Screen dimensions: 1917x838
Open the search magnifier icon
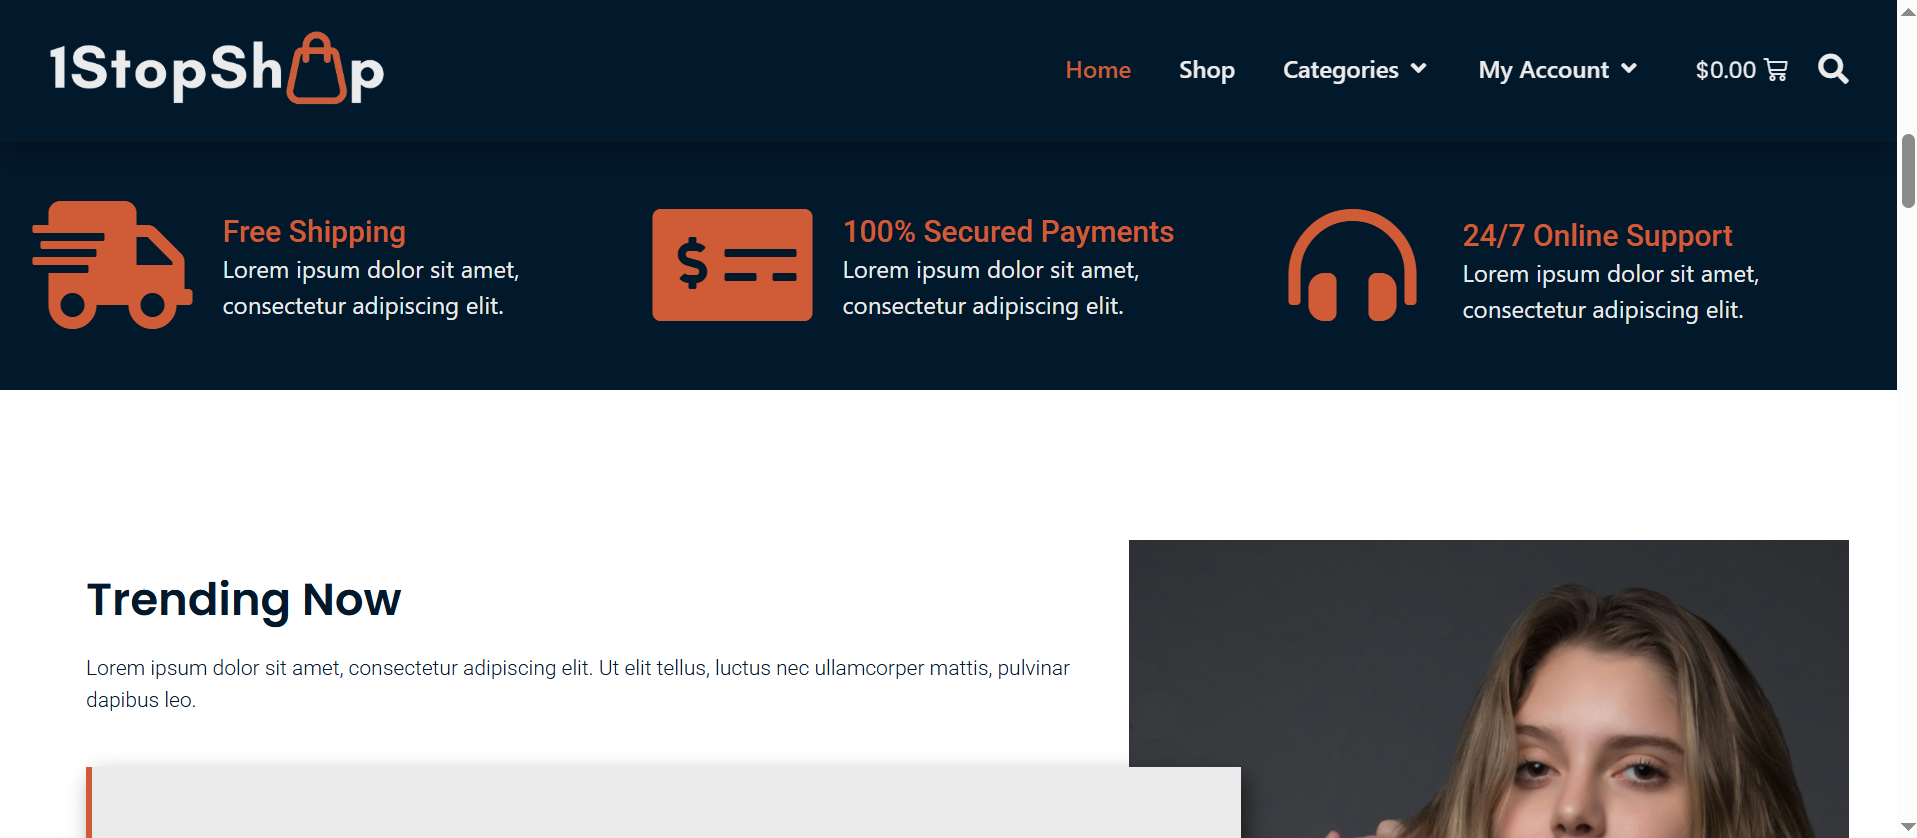[1833, 69]
